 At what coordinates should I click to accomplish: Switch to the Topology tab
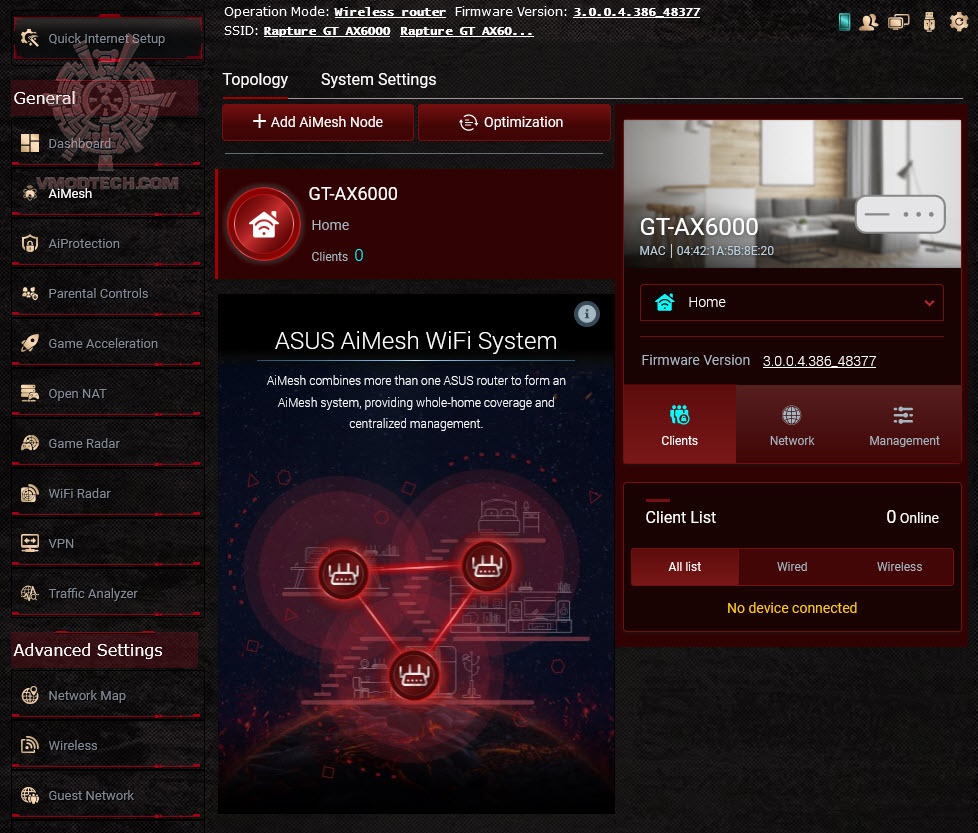pos(255,80)
